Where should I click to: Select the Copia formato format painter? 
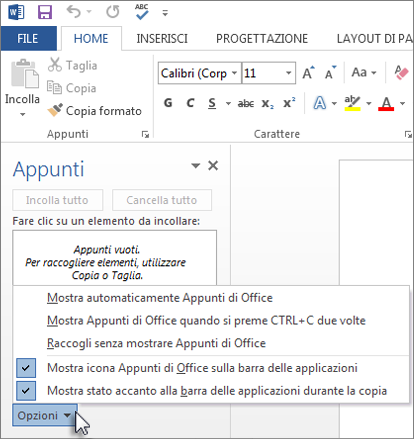pyautogui.click(x=94, y=111)
